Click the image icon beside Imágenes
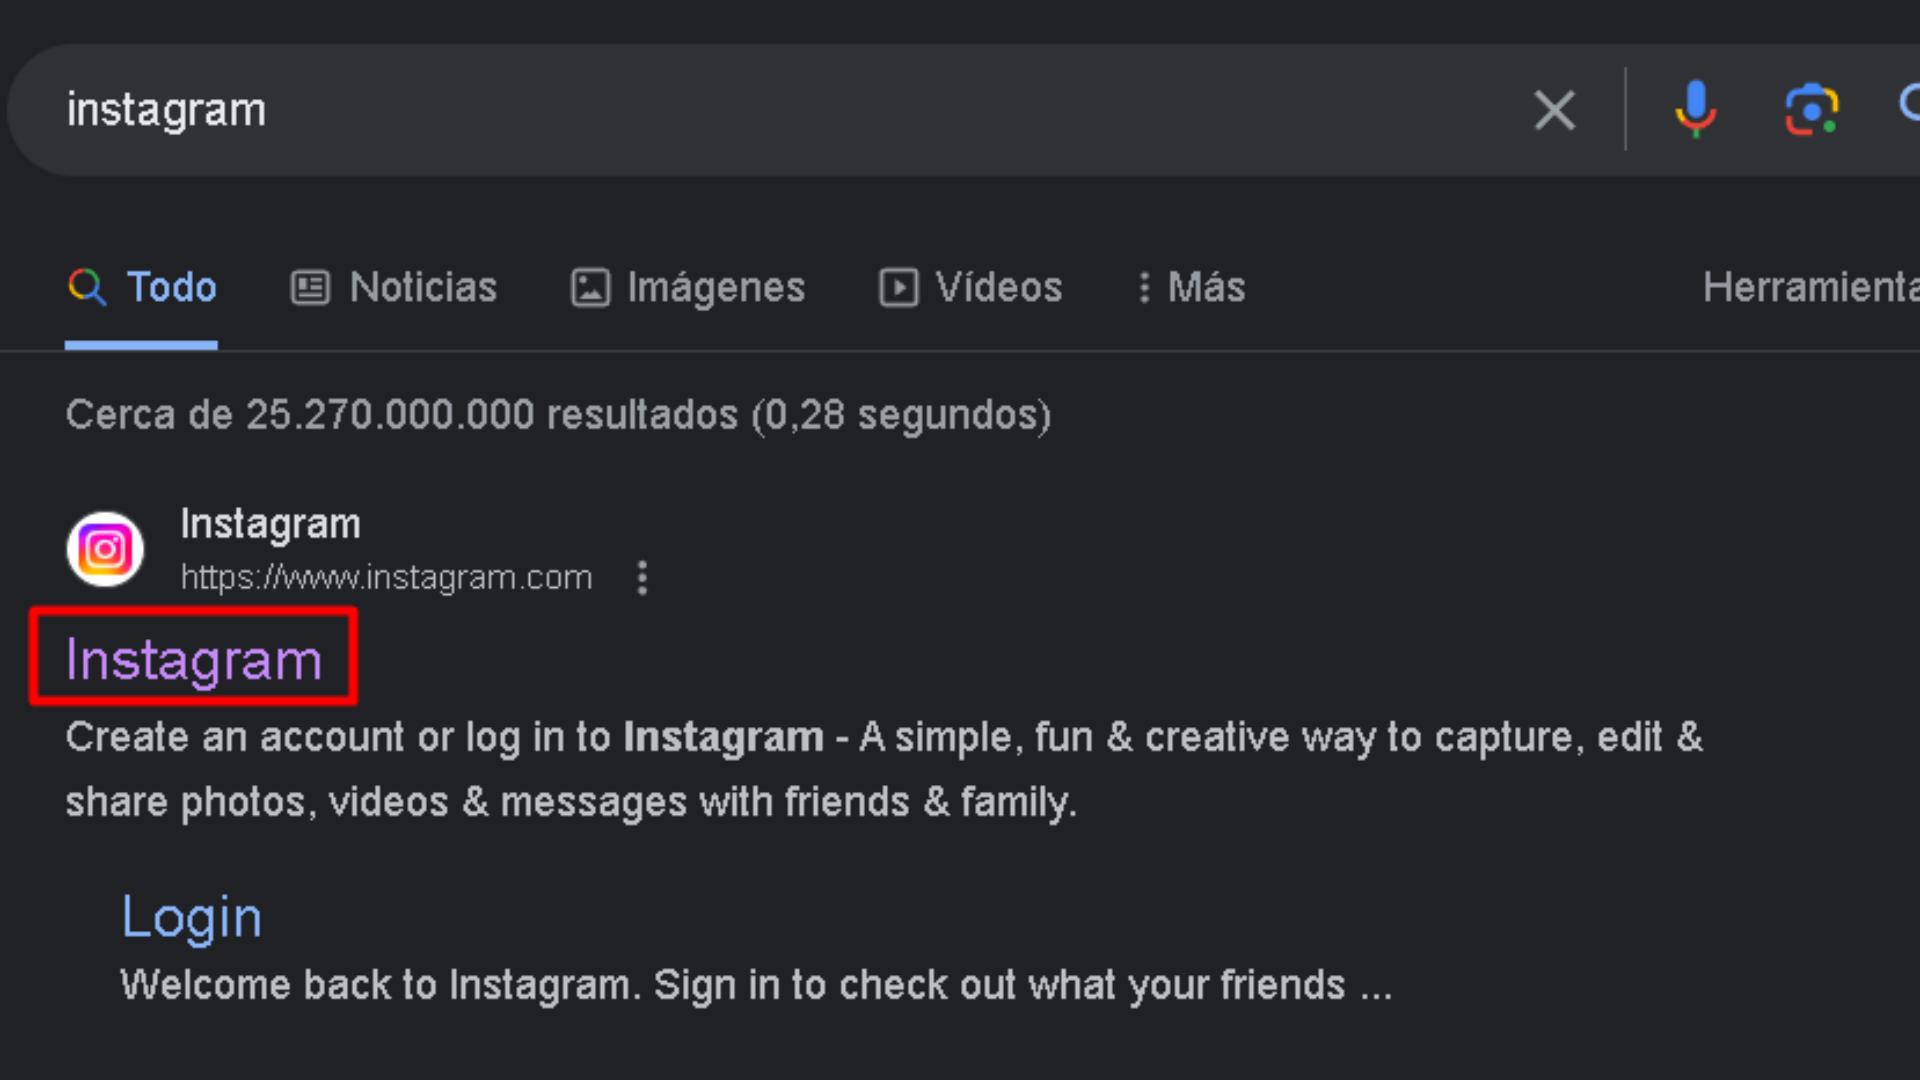This screenshot has height=1080, width=1920. (x=590, y=287)
